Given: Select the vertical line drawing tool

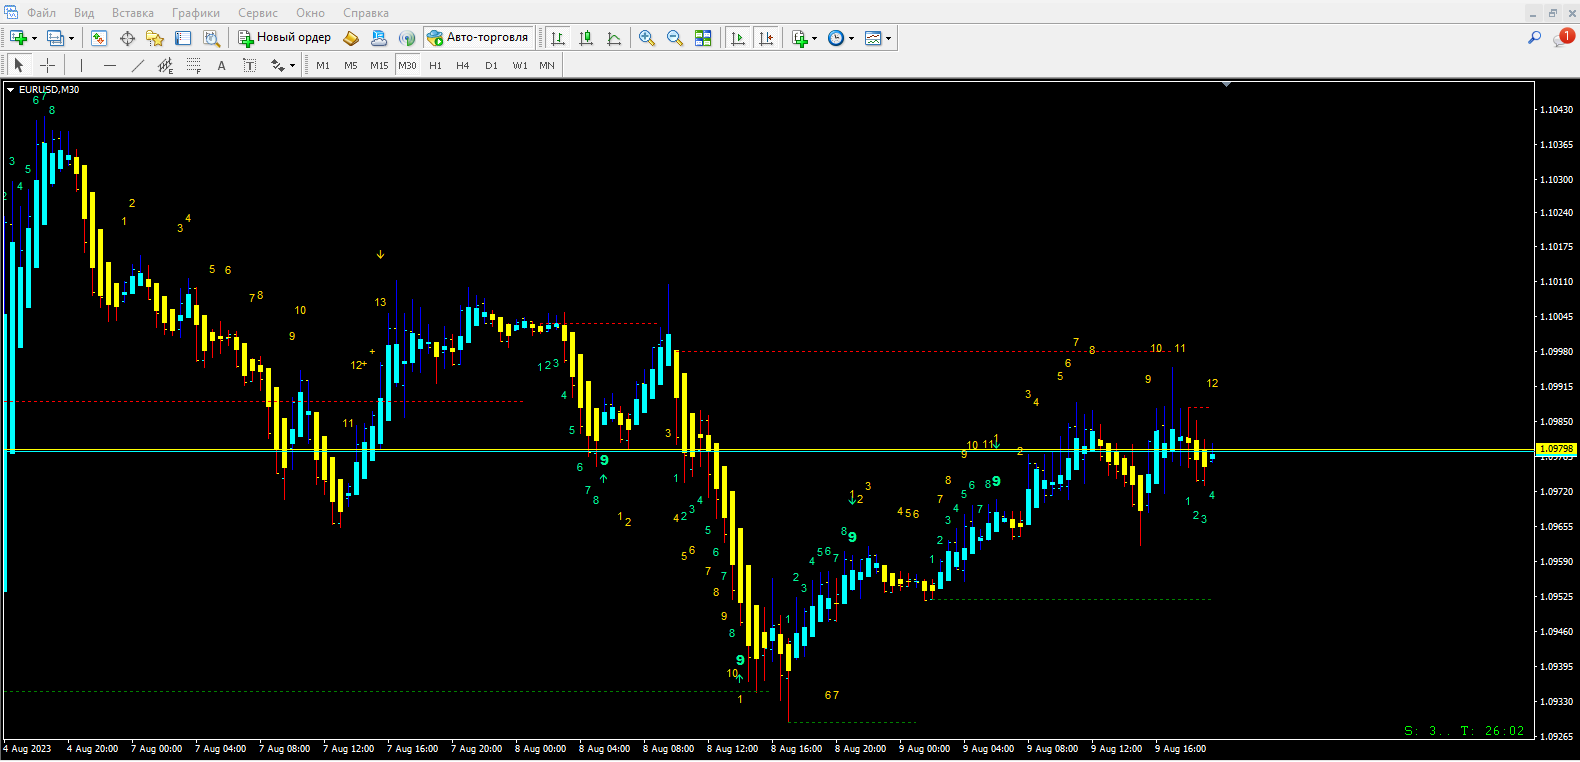Looking at the screenshot, I should pos(81,65).
